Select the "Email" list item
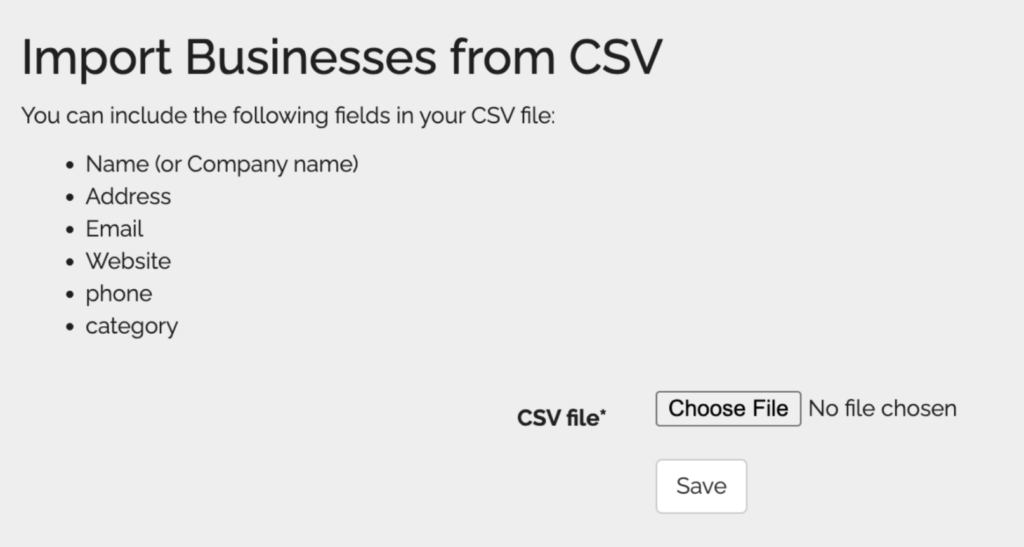The width and height of the screenshot is (1024, 547). pos(114,229)
